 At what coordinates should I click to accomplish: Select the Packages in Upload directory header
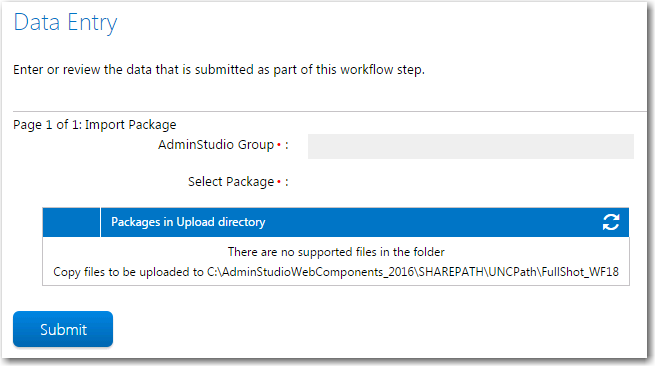point(188,222)
